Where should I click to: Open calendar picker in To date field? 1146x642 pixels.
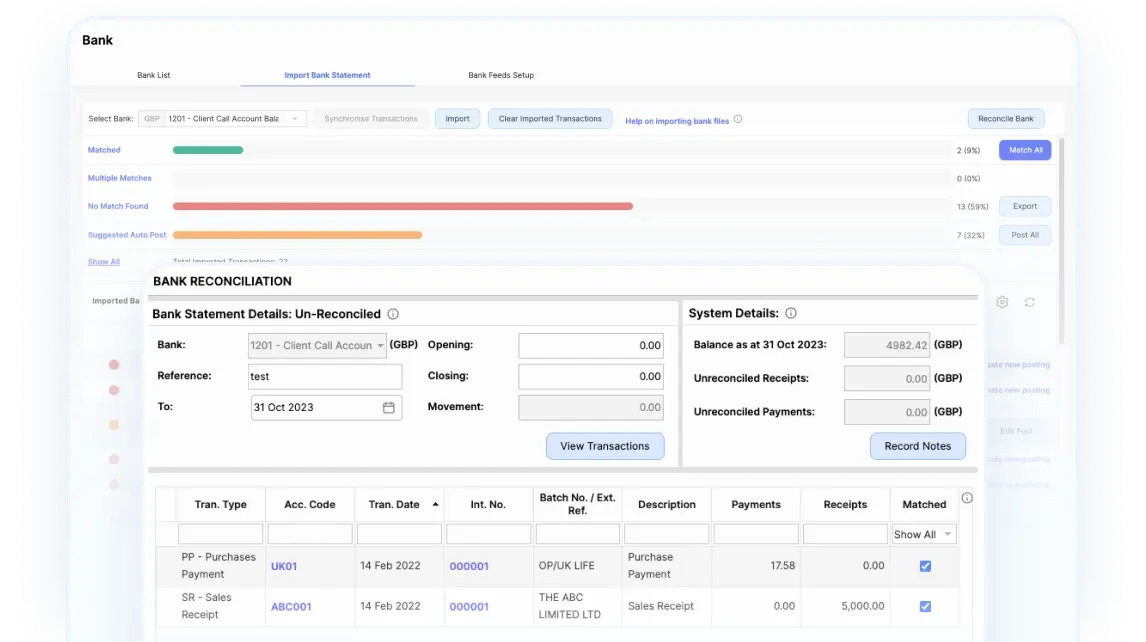tap(389, 407)
